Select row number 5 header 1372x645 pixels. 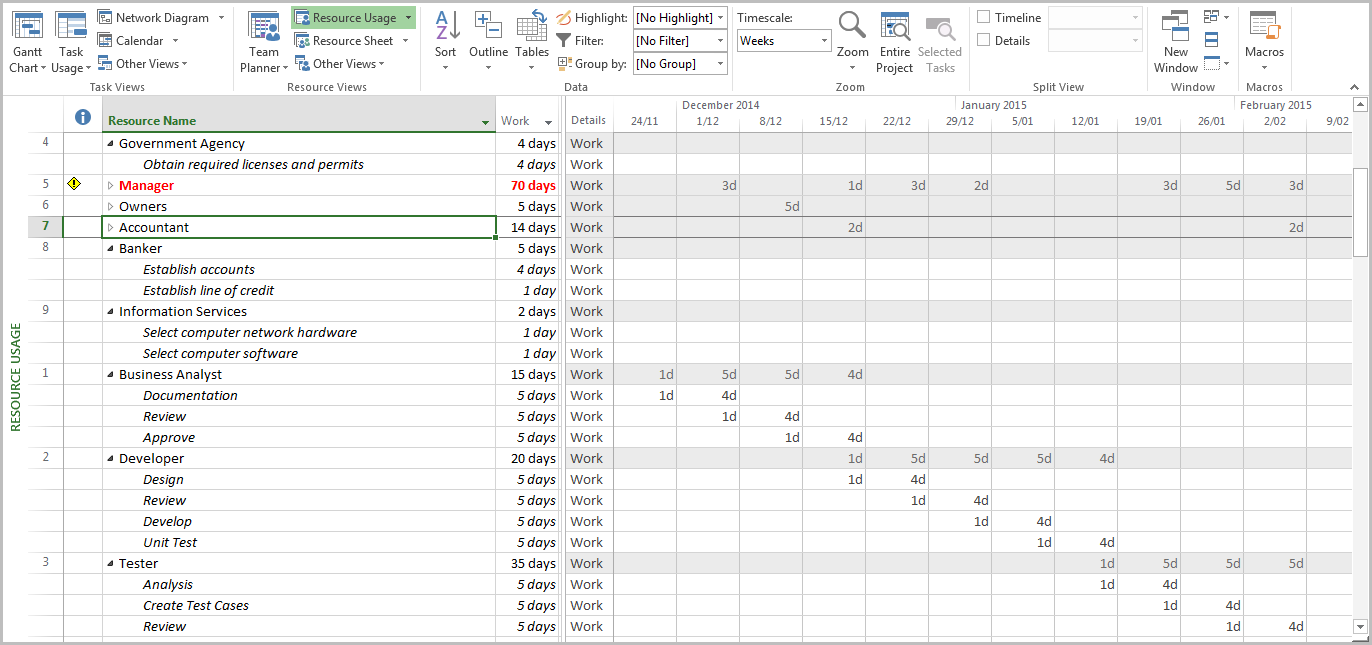click(46, 185)
